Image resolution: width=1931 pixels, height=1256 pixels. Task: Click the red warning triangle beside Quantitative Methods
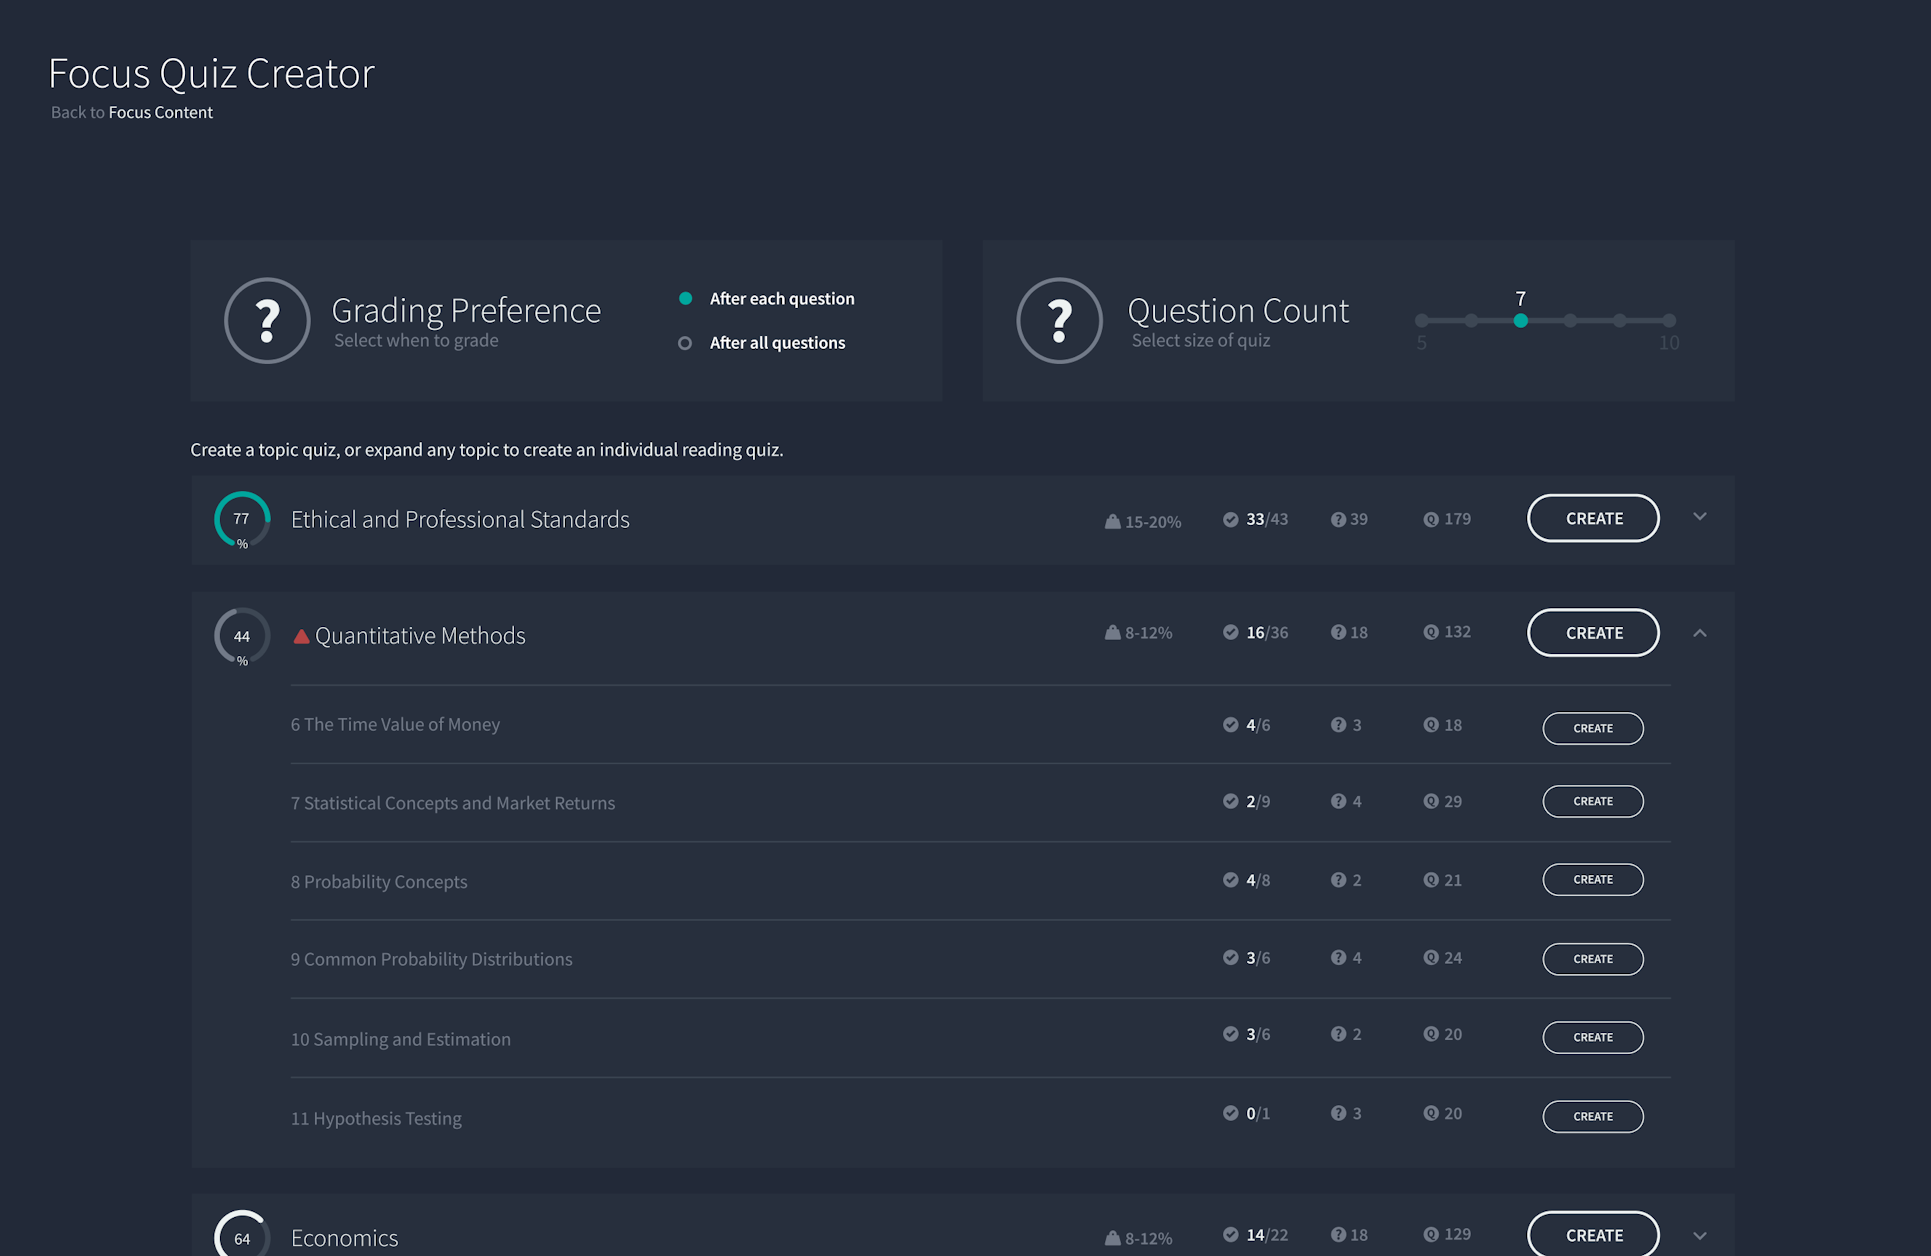[x=300, y=636]
